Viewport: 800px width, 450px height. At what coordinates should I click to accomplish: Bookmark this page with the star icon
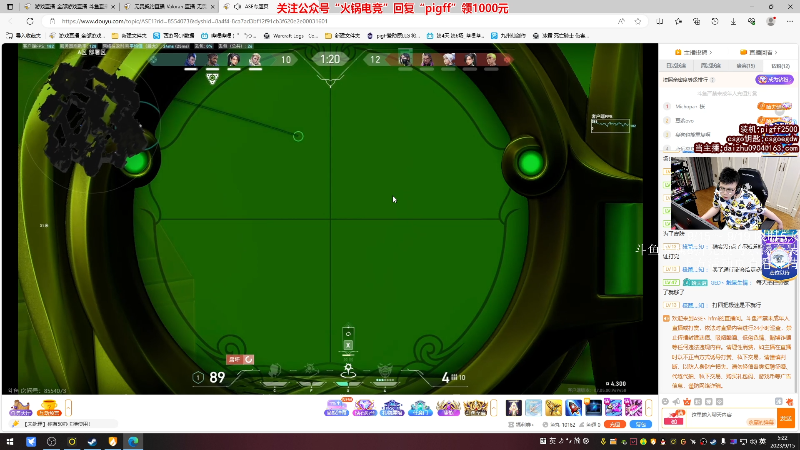[638, 21]
